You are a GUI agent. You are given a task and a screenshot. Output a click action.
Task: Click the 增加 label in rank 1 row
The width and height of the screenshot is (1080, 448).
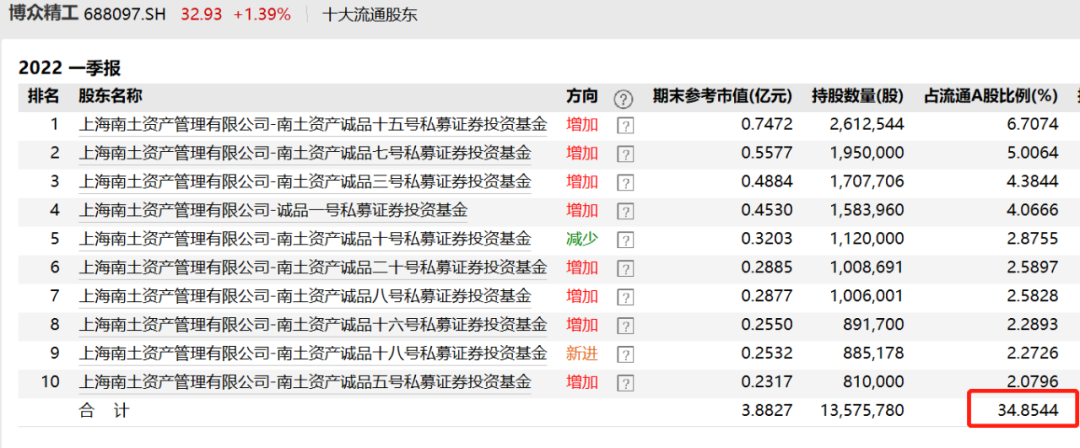click(582, 125)
